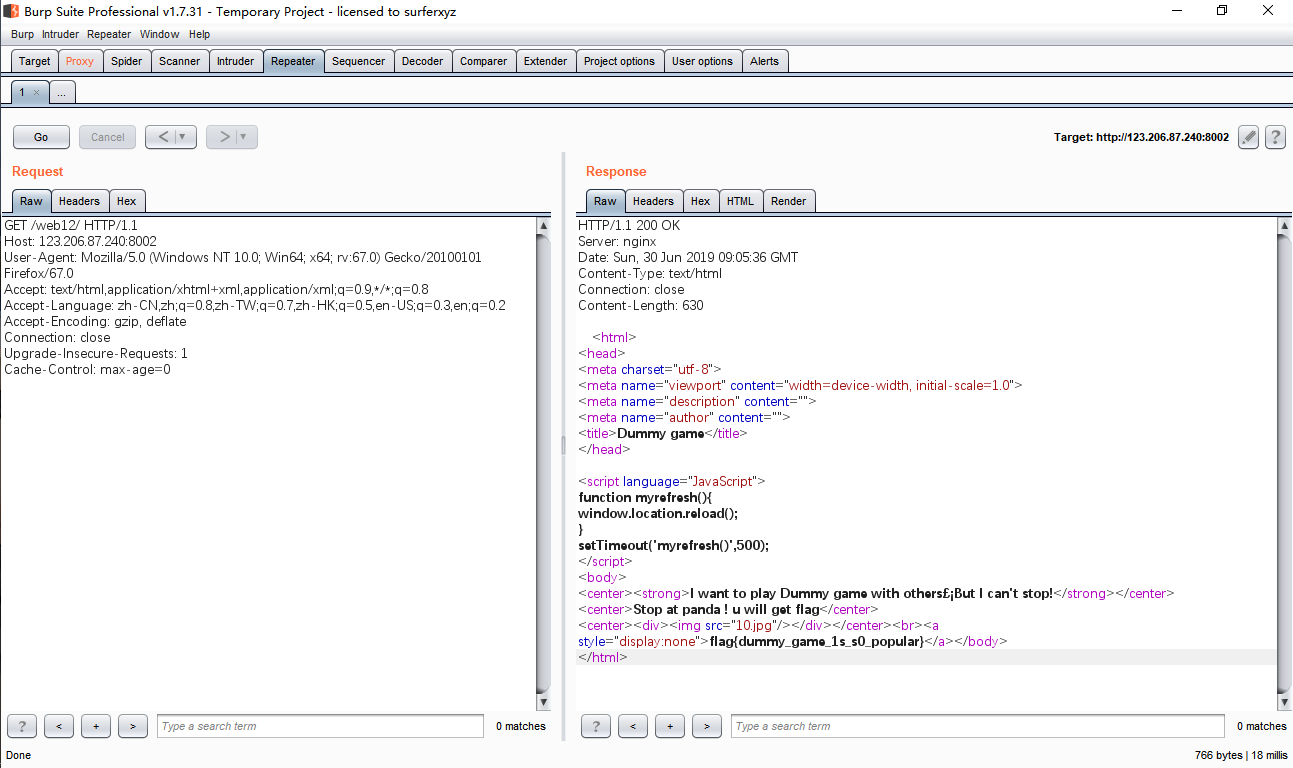Select Request Headers view tab
1293x768 pixels.
click(79, 201)
